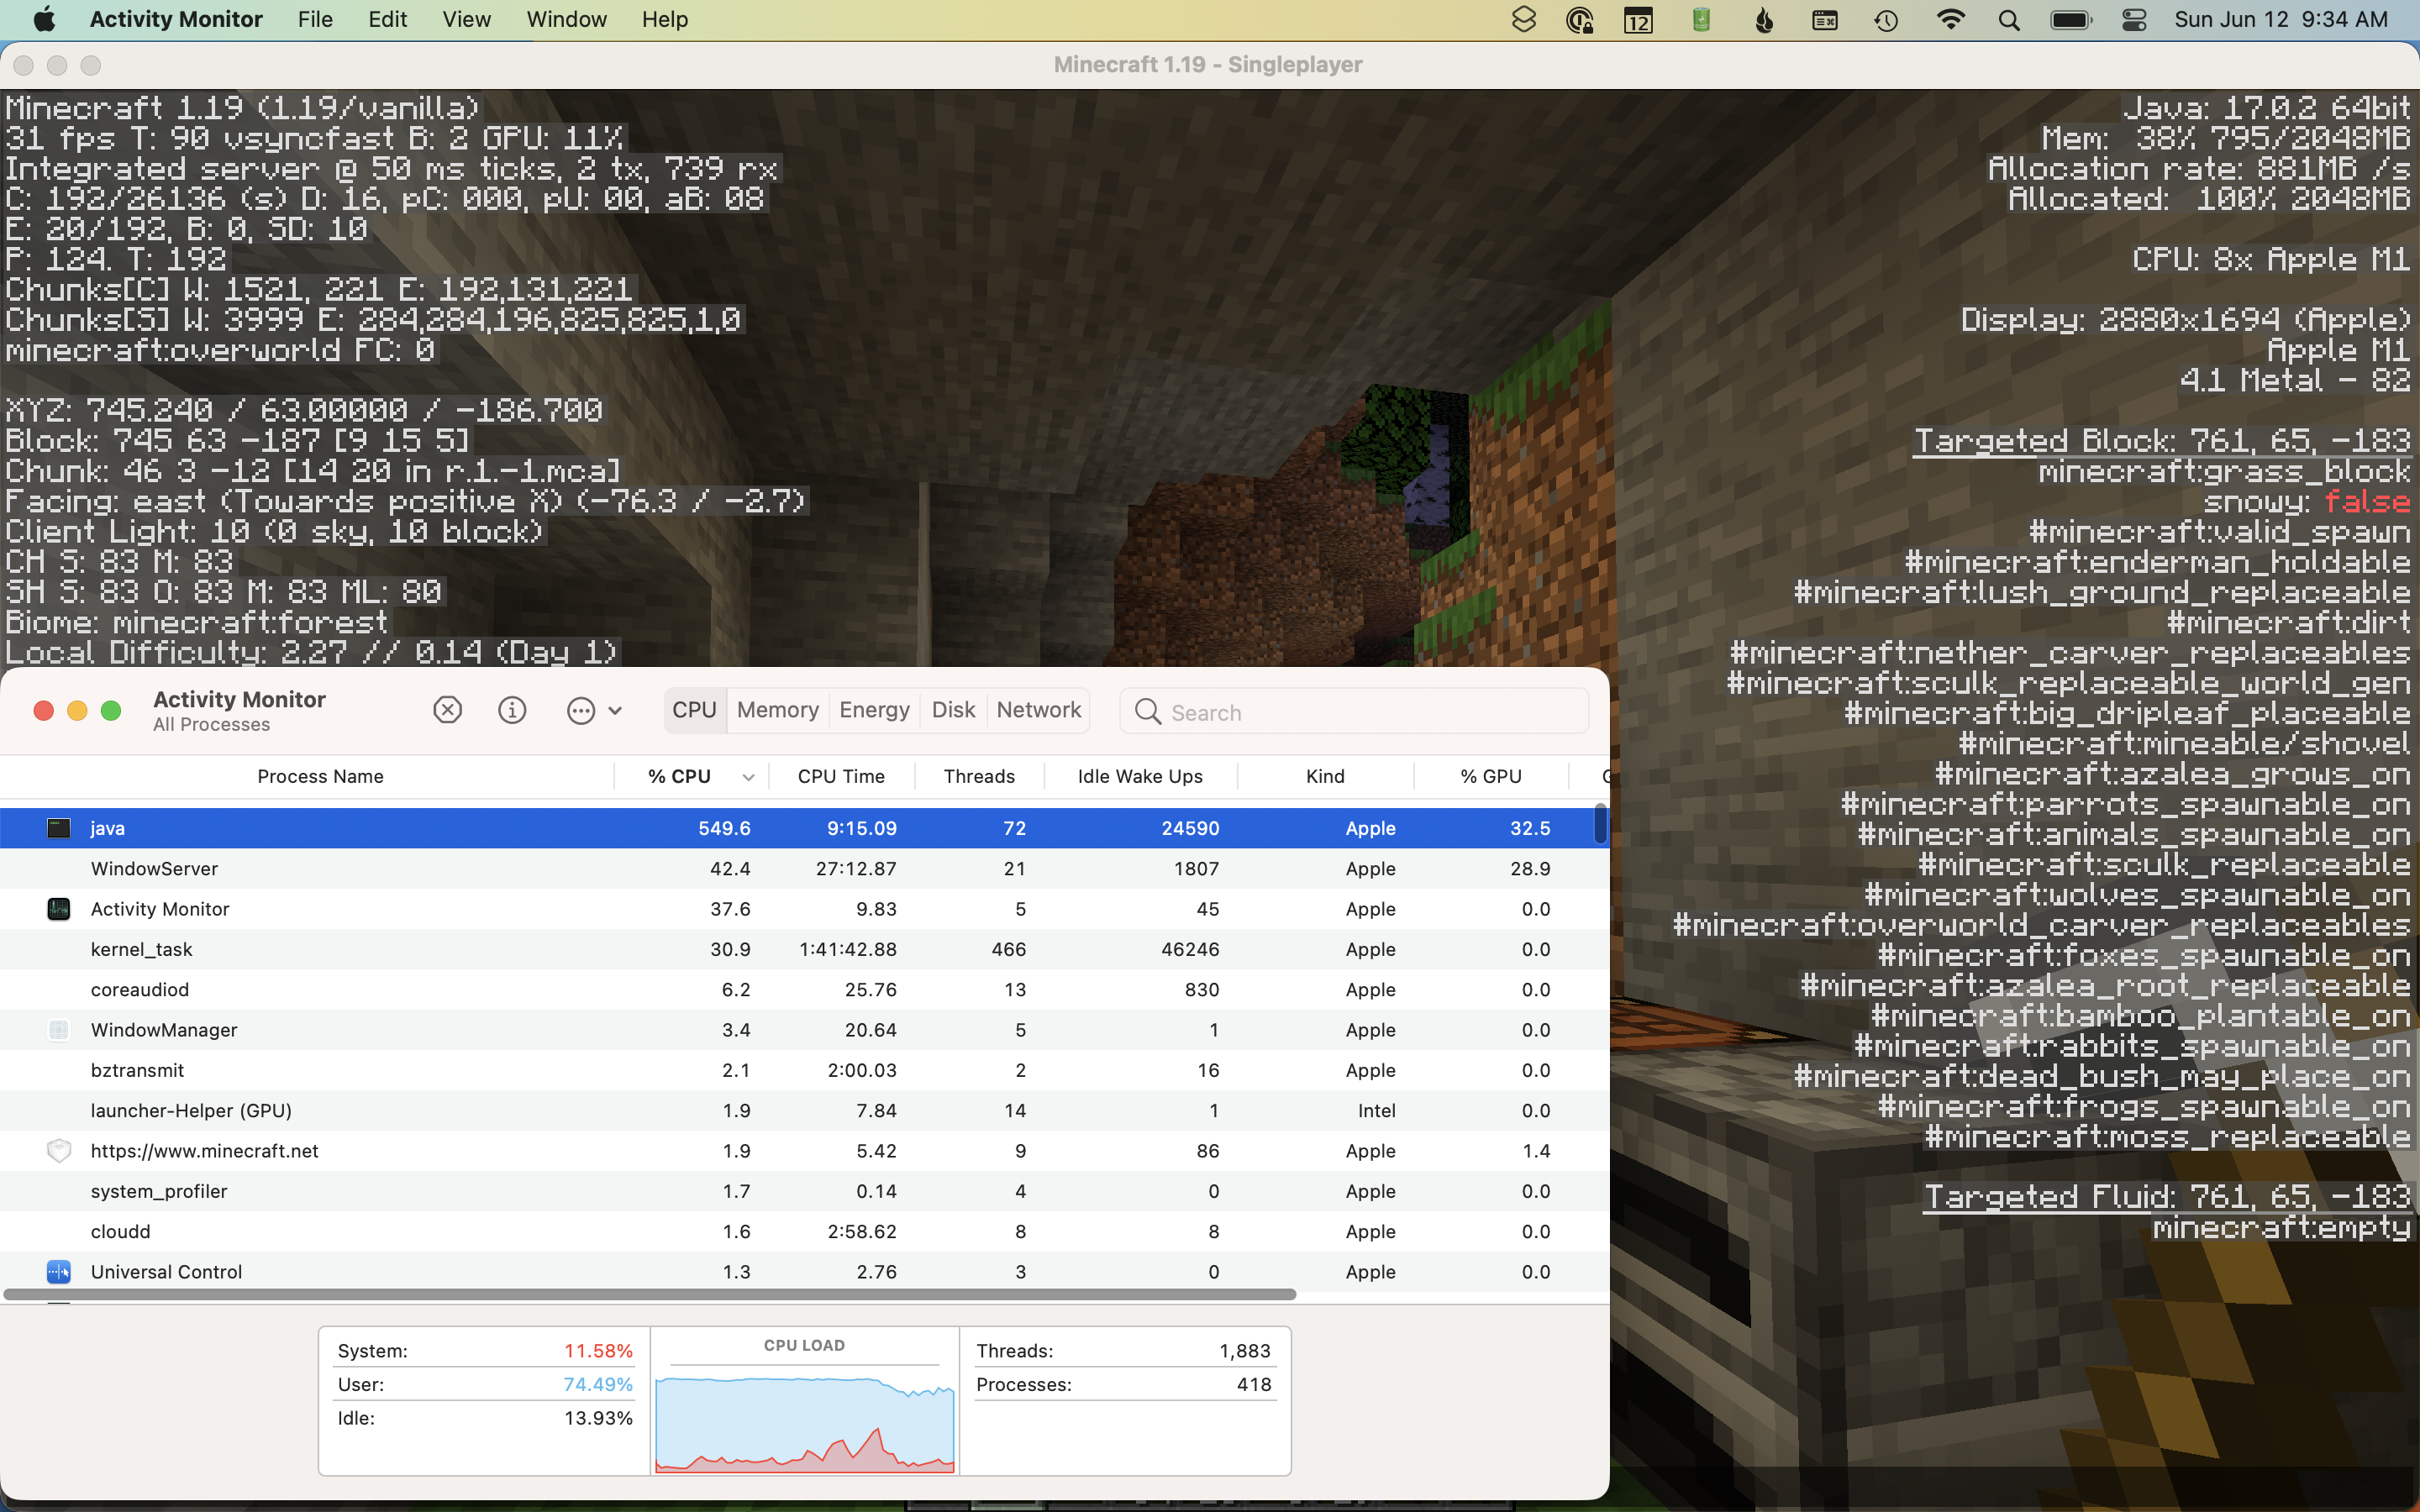This screenshot has width=2420, height=1512.
Task: Click the Wi-Fi icon in the menu bar
Action: 1950,19
